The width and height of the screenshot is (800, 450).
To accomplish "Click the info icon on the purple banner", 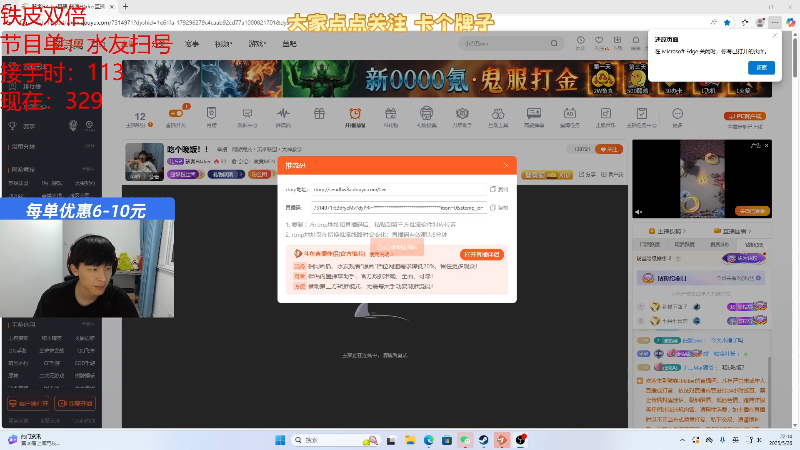I will pos(759,278).
